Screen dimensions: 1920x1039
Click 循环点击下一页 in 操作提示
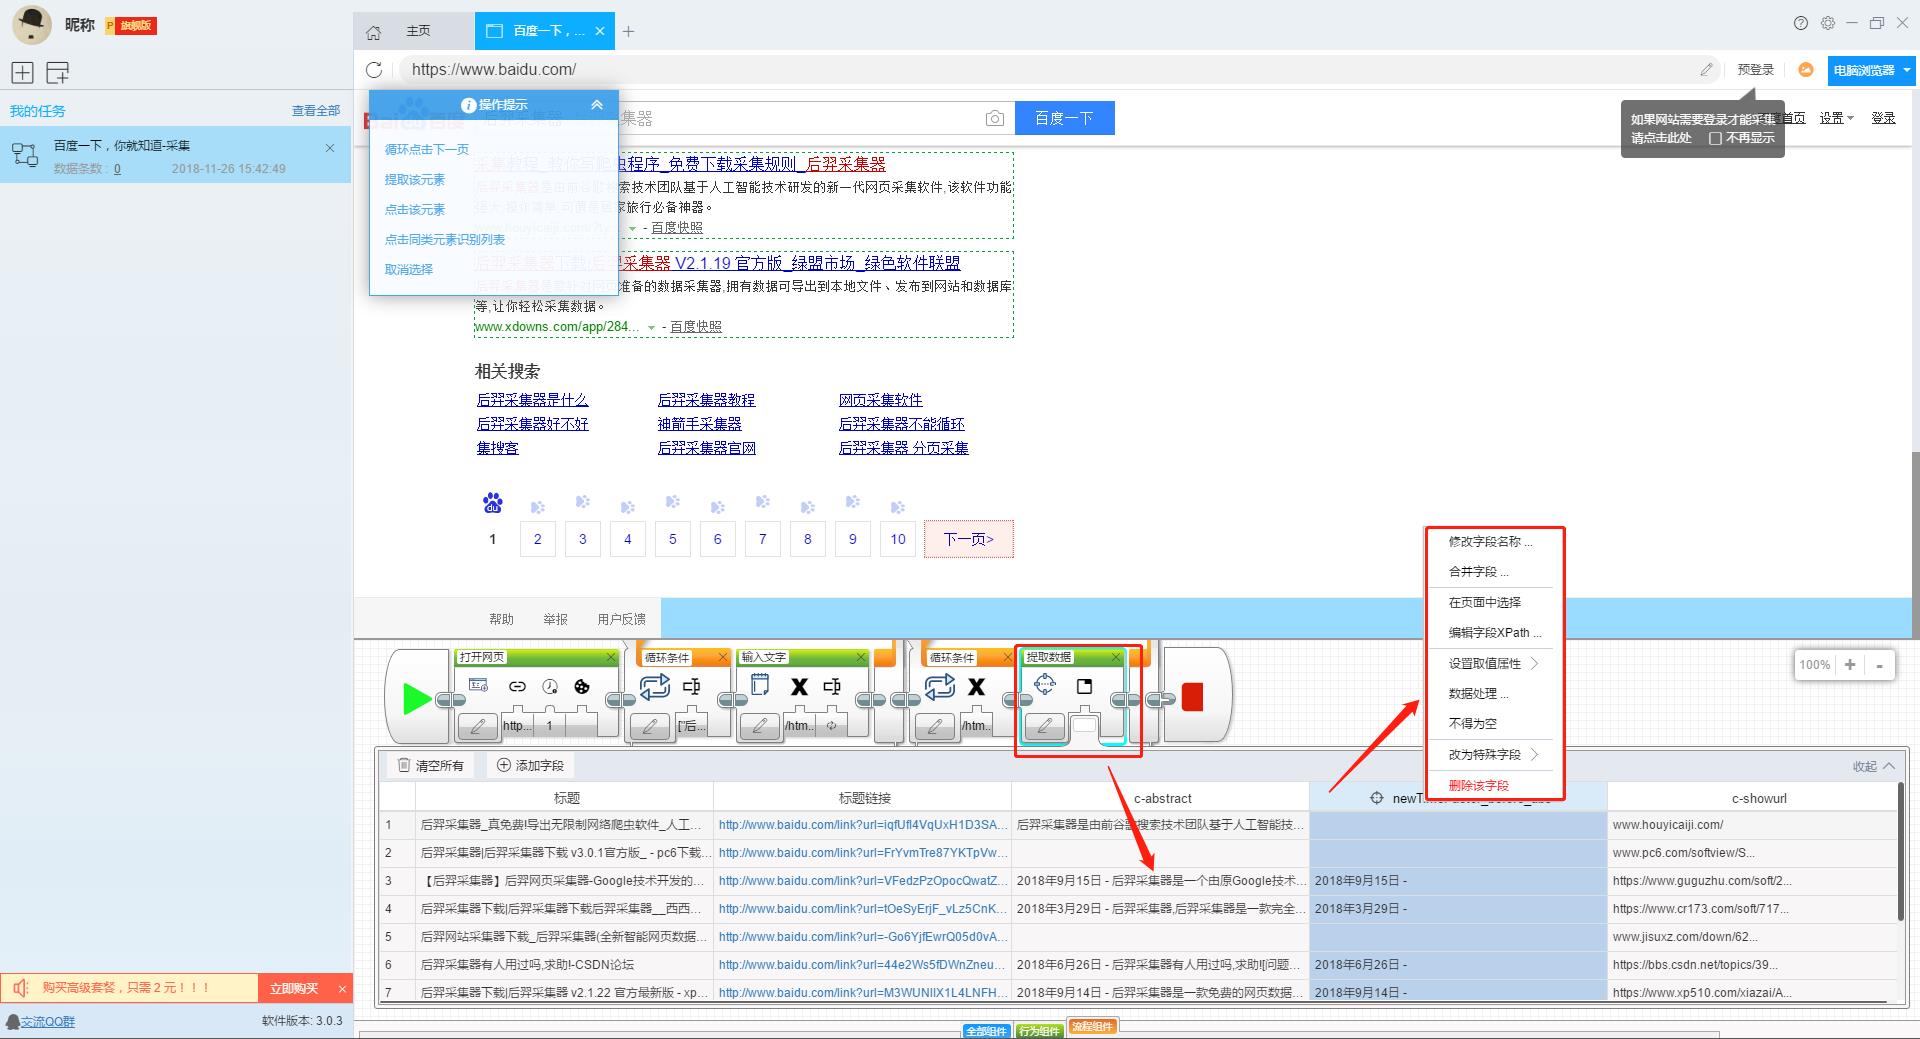[x=427, y=149]
